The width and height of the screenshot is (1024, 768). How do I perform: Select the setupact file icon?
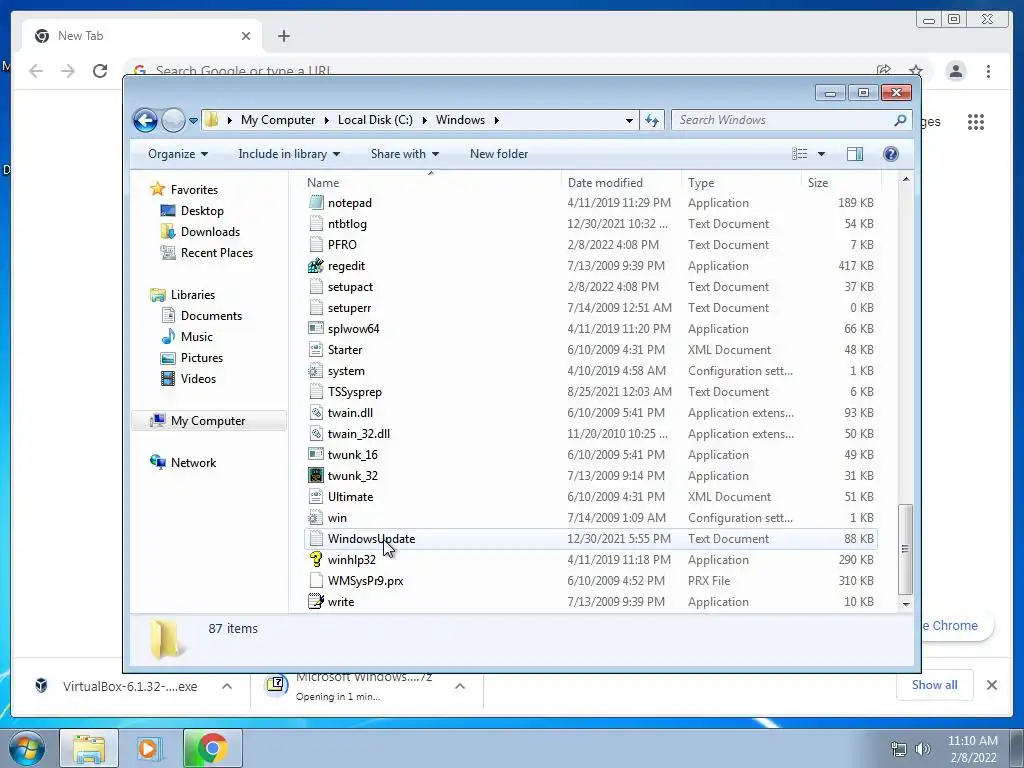click(x=316, y=287)
